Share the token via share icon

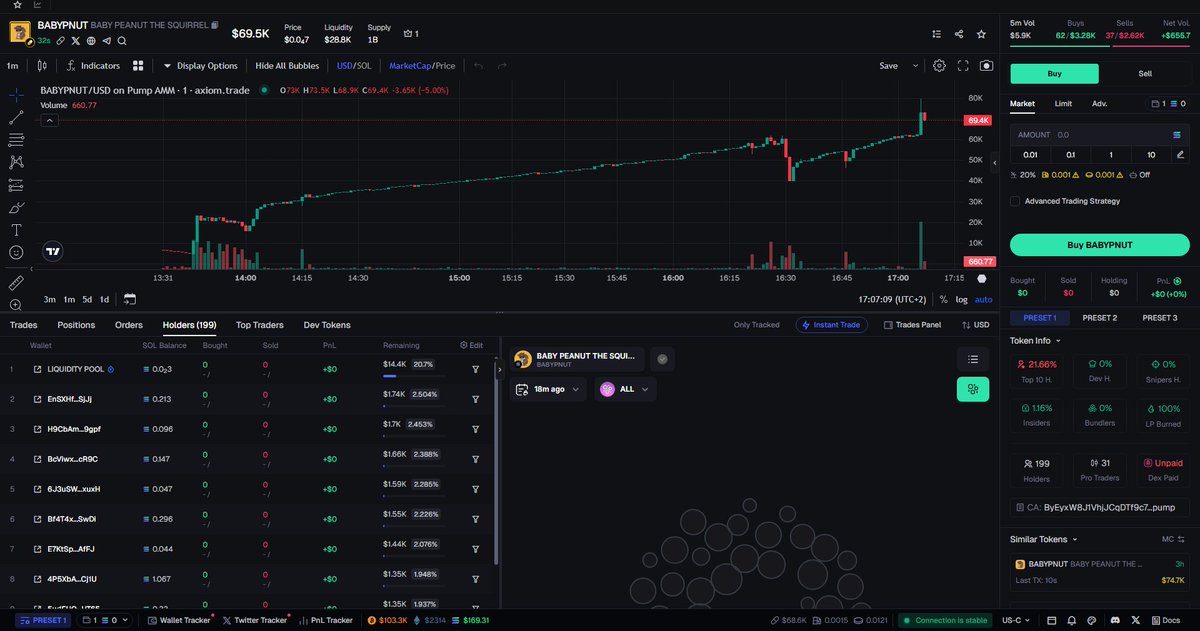(x=960, y=33)
